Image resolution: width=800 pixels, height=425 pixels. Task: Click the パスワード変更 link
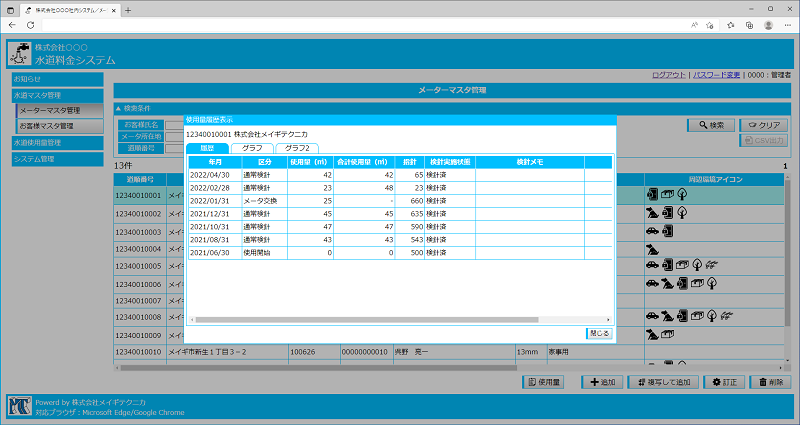click(716, 75)
